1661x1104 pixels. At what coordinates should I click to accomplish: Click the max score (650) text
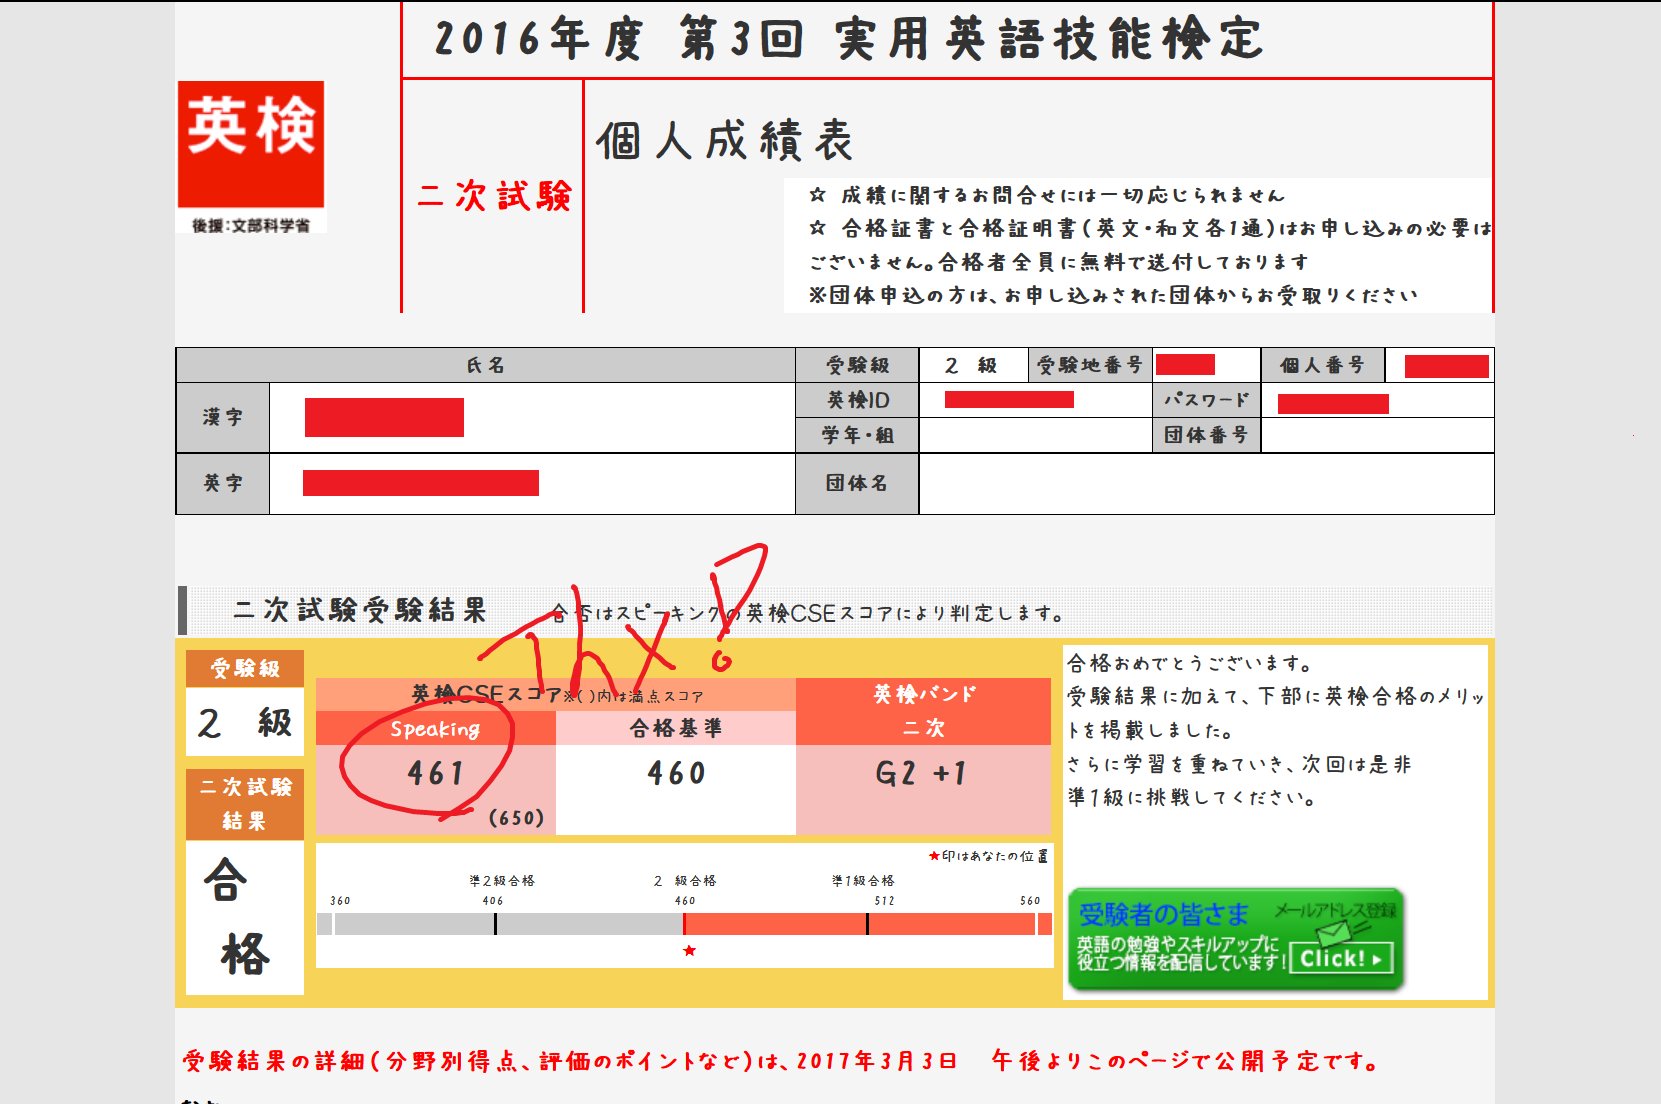point(516,818)
